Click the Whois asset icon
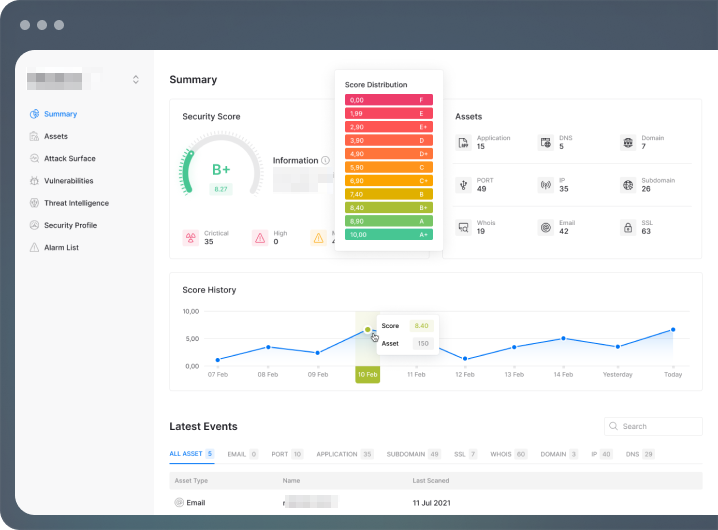Viewport: 718px width, 530px height. point(463,227)
